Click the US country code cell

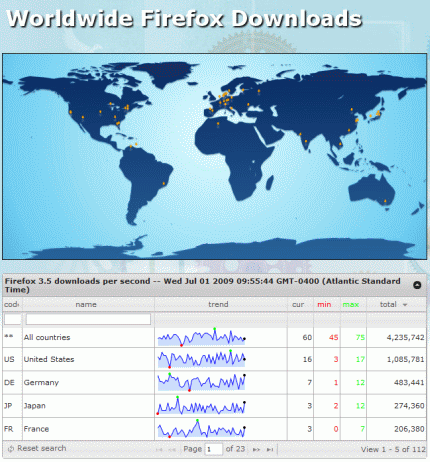click(x=9, y=359)
